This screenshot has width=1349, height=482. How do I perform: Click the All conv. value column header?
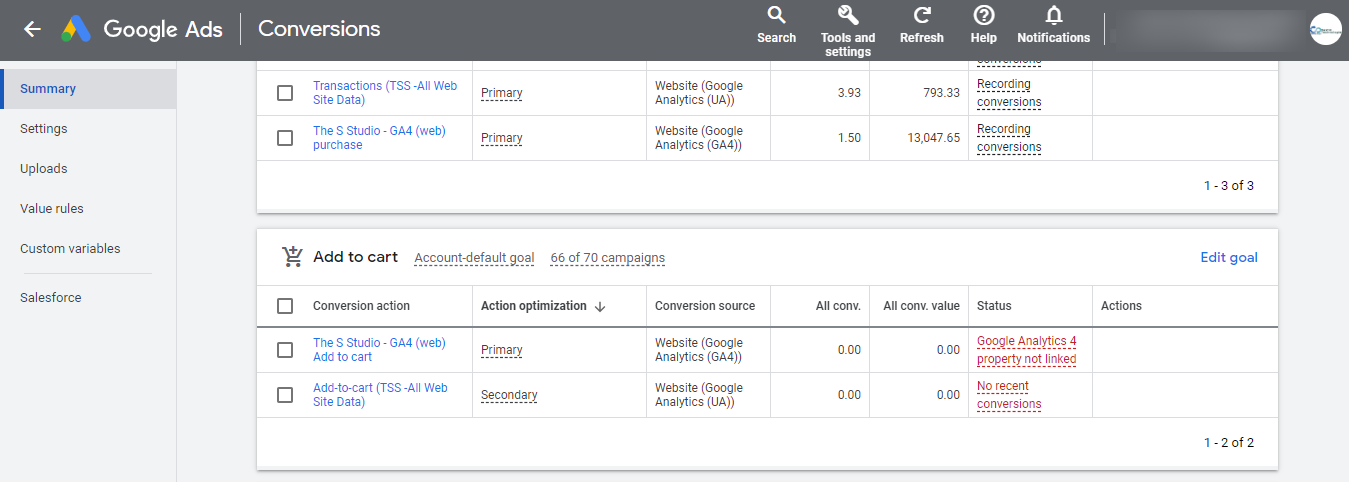(x=922, y=306)
